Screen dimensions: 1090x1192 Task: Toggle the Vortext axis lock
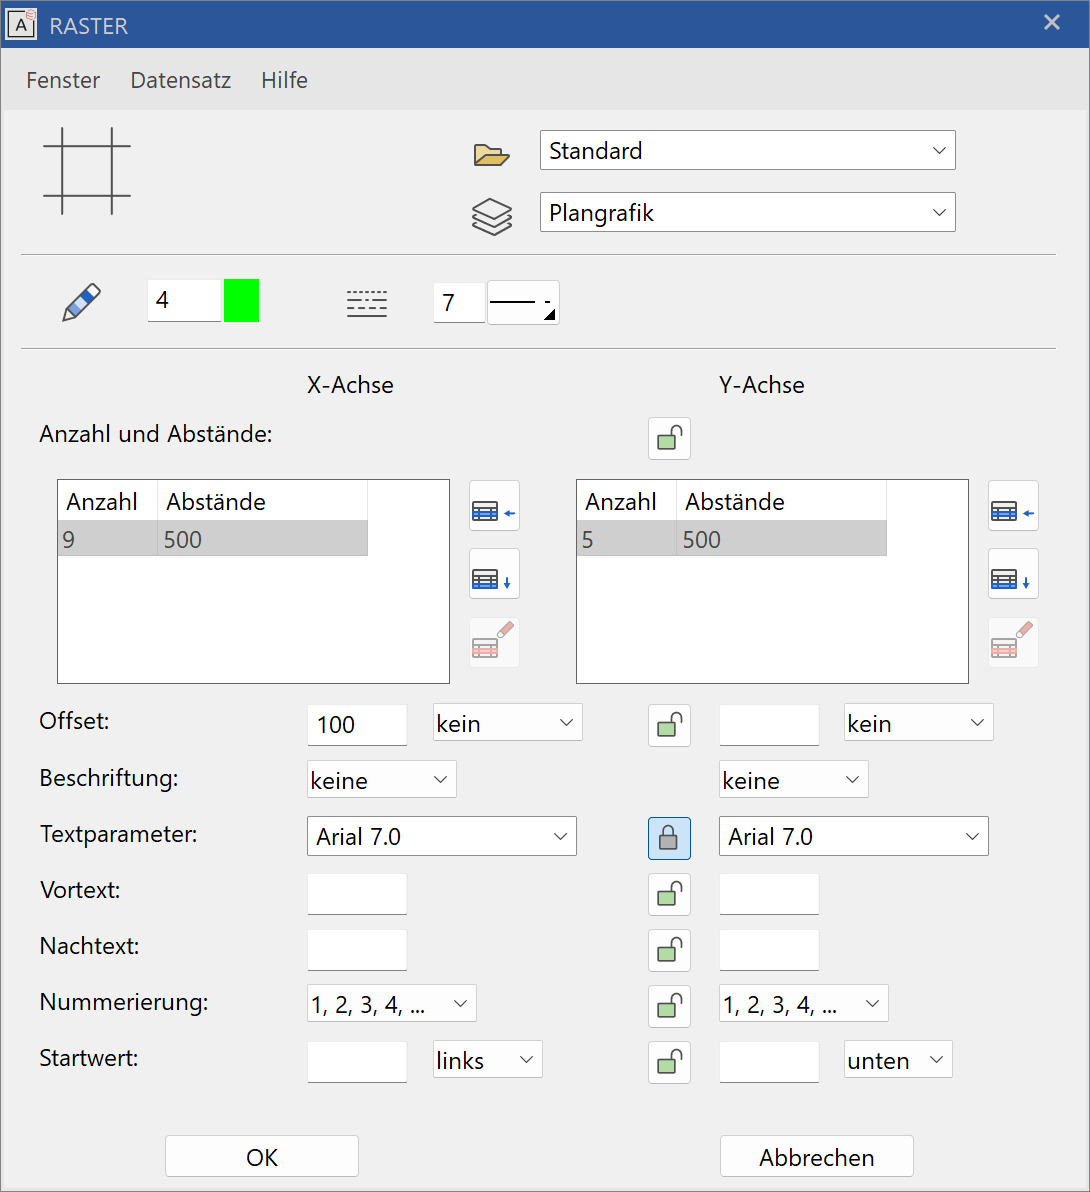[670, 895]
